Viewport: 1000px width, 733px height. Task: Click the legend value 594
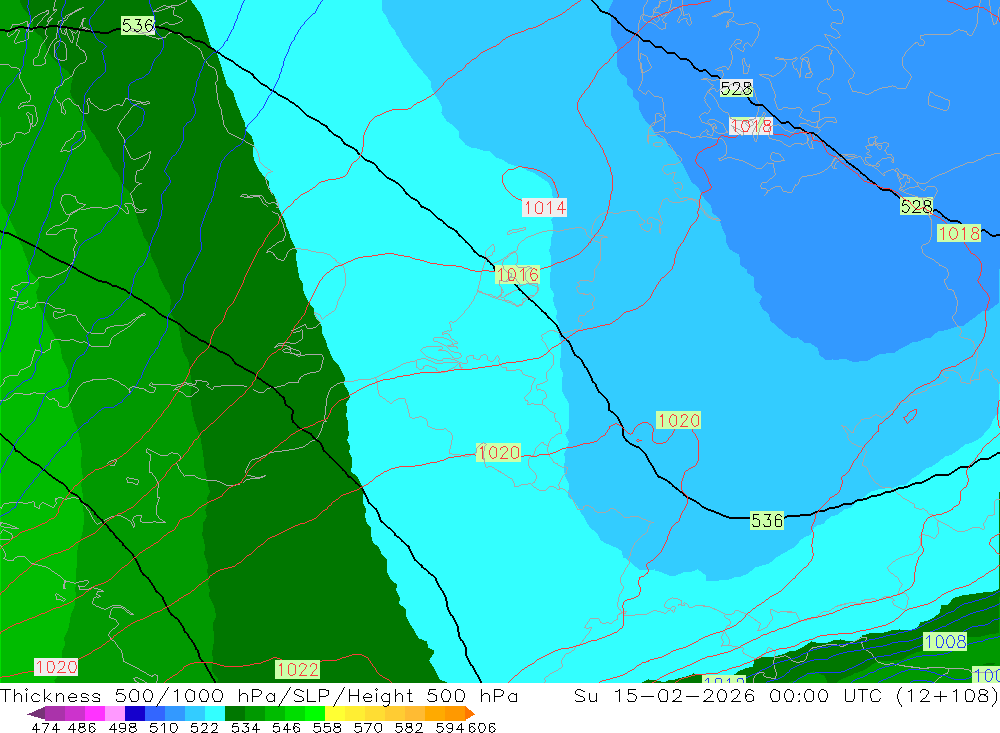tap(449, 727)
